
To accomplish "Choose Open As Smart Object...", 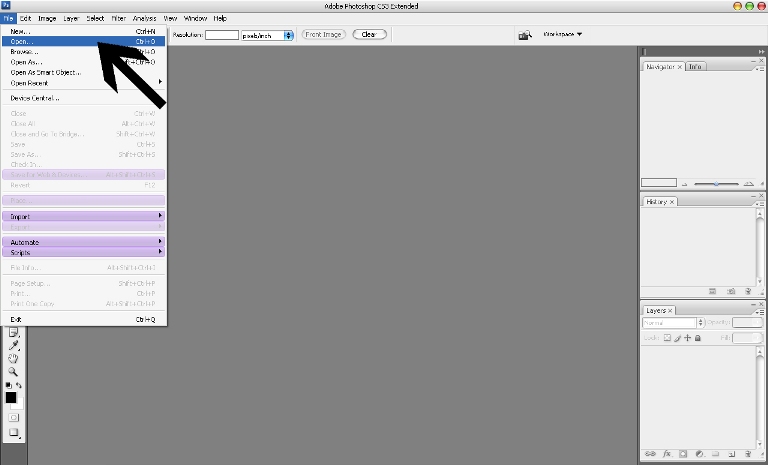I will [x=83, y=73].
